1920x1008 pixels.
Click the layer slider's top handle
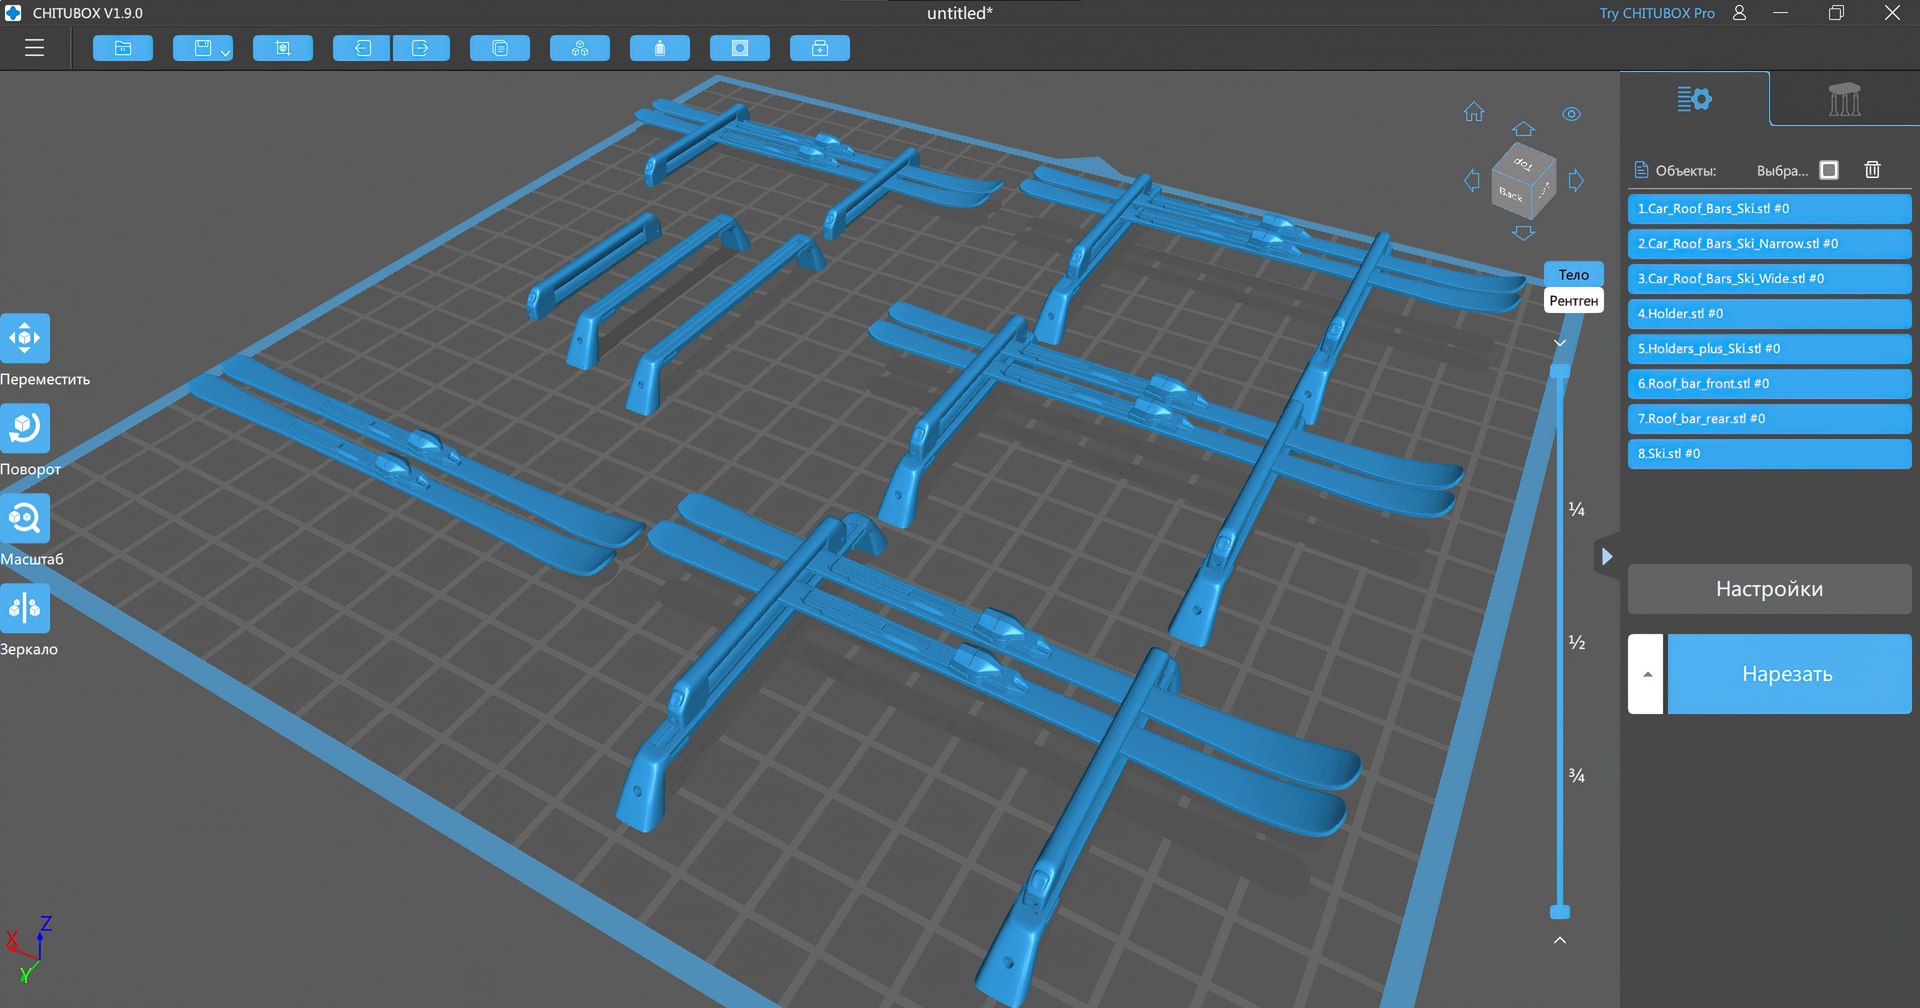pos(1560,371)
